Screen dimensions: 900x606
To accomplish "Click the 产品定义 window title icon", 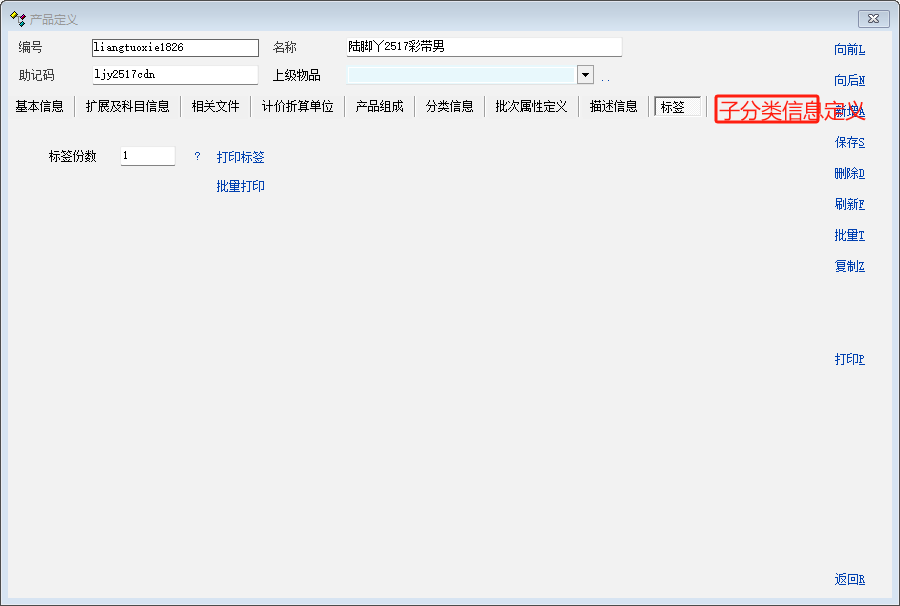I will pyautogui.click(x=17, y=19).
